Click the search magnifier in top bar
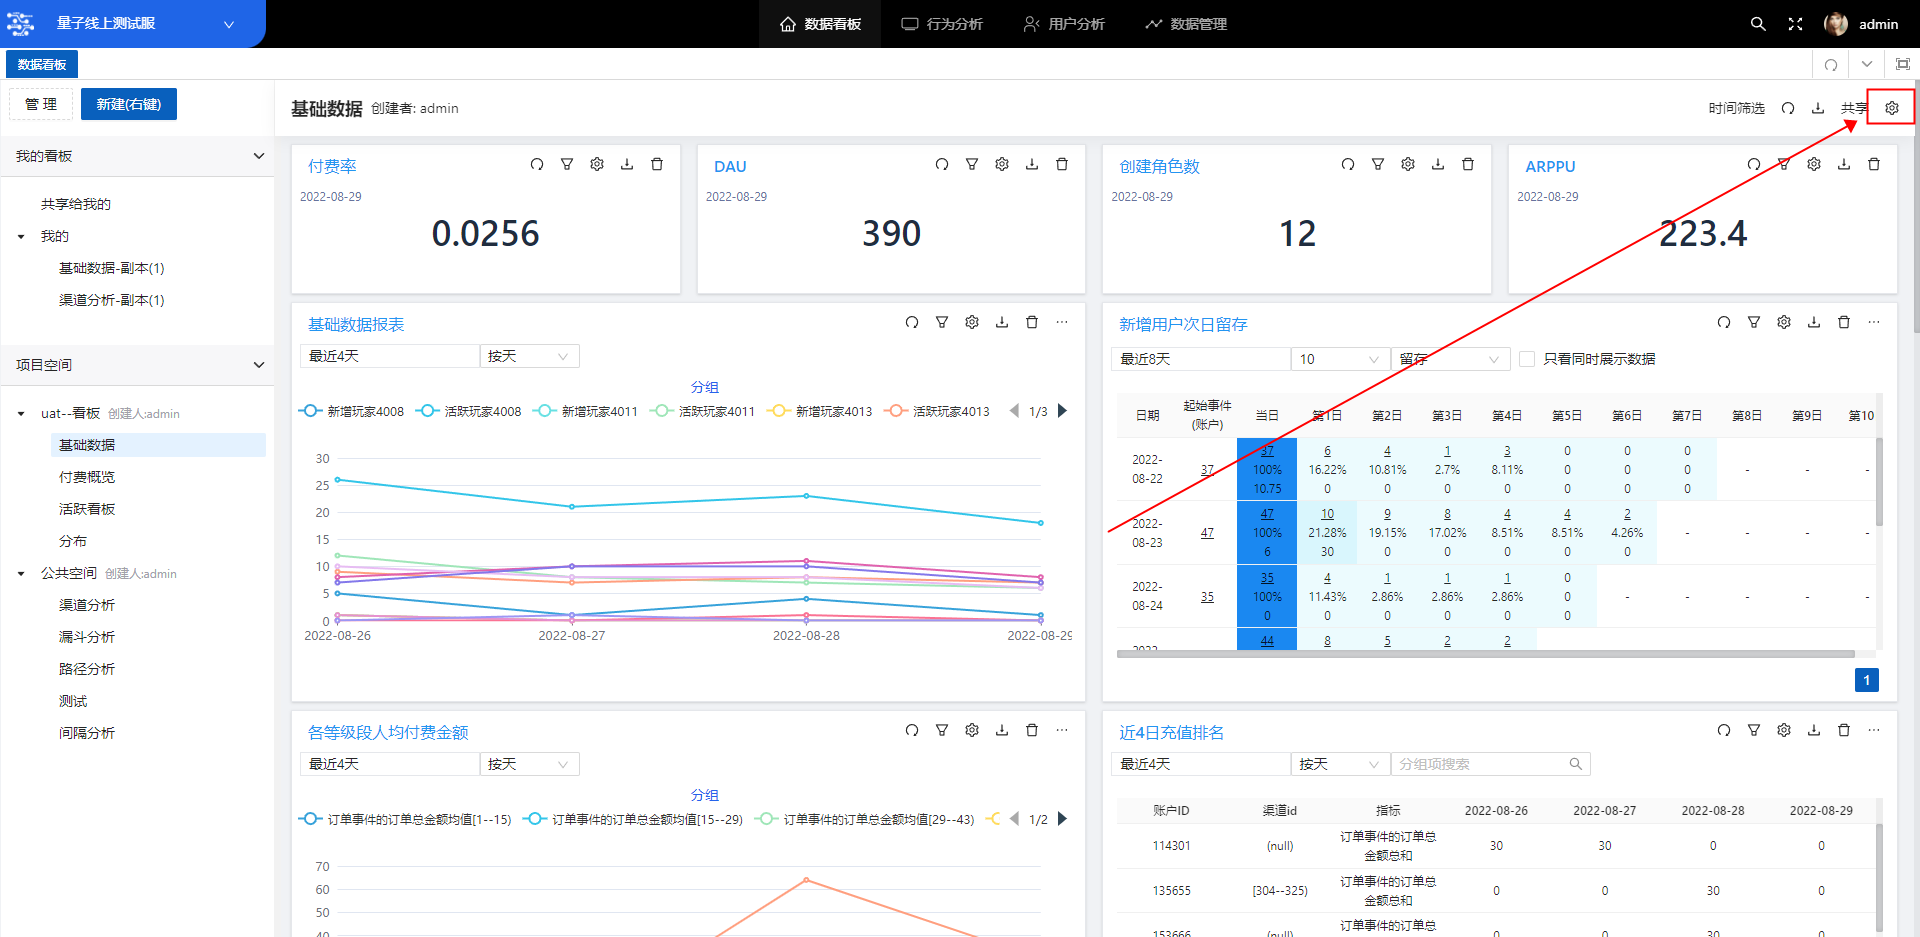 pos(1757,24)
